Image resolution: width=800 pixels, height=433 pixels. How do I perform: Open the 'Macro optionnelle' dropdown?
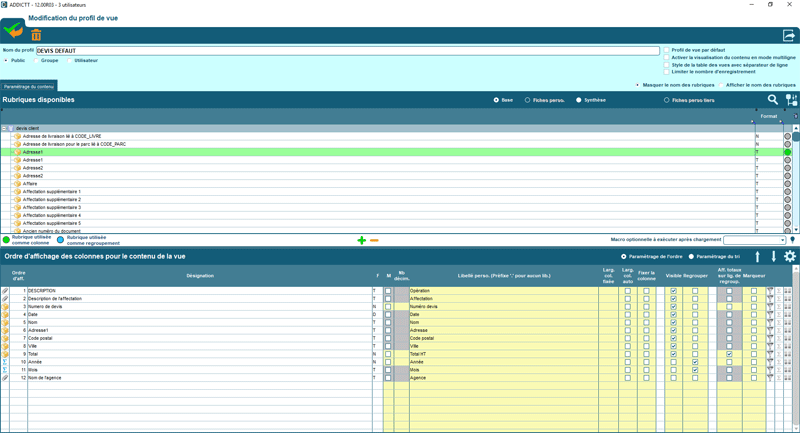782,240
